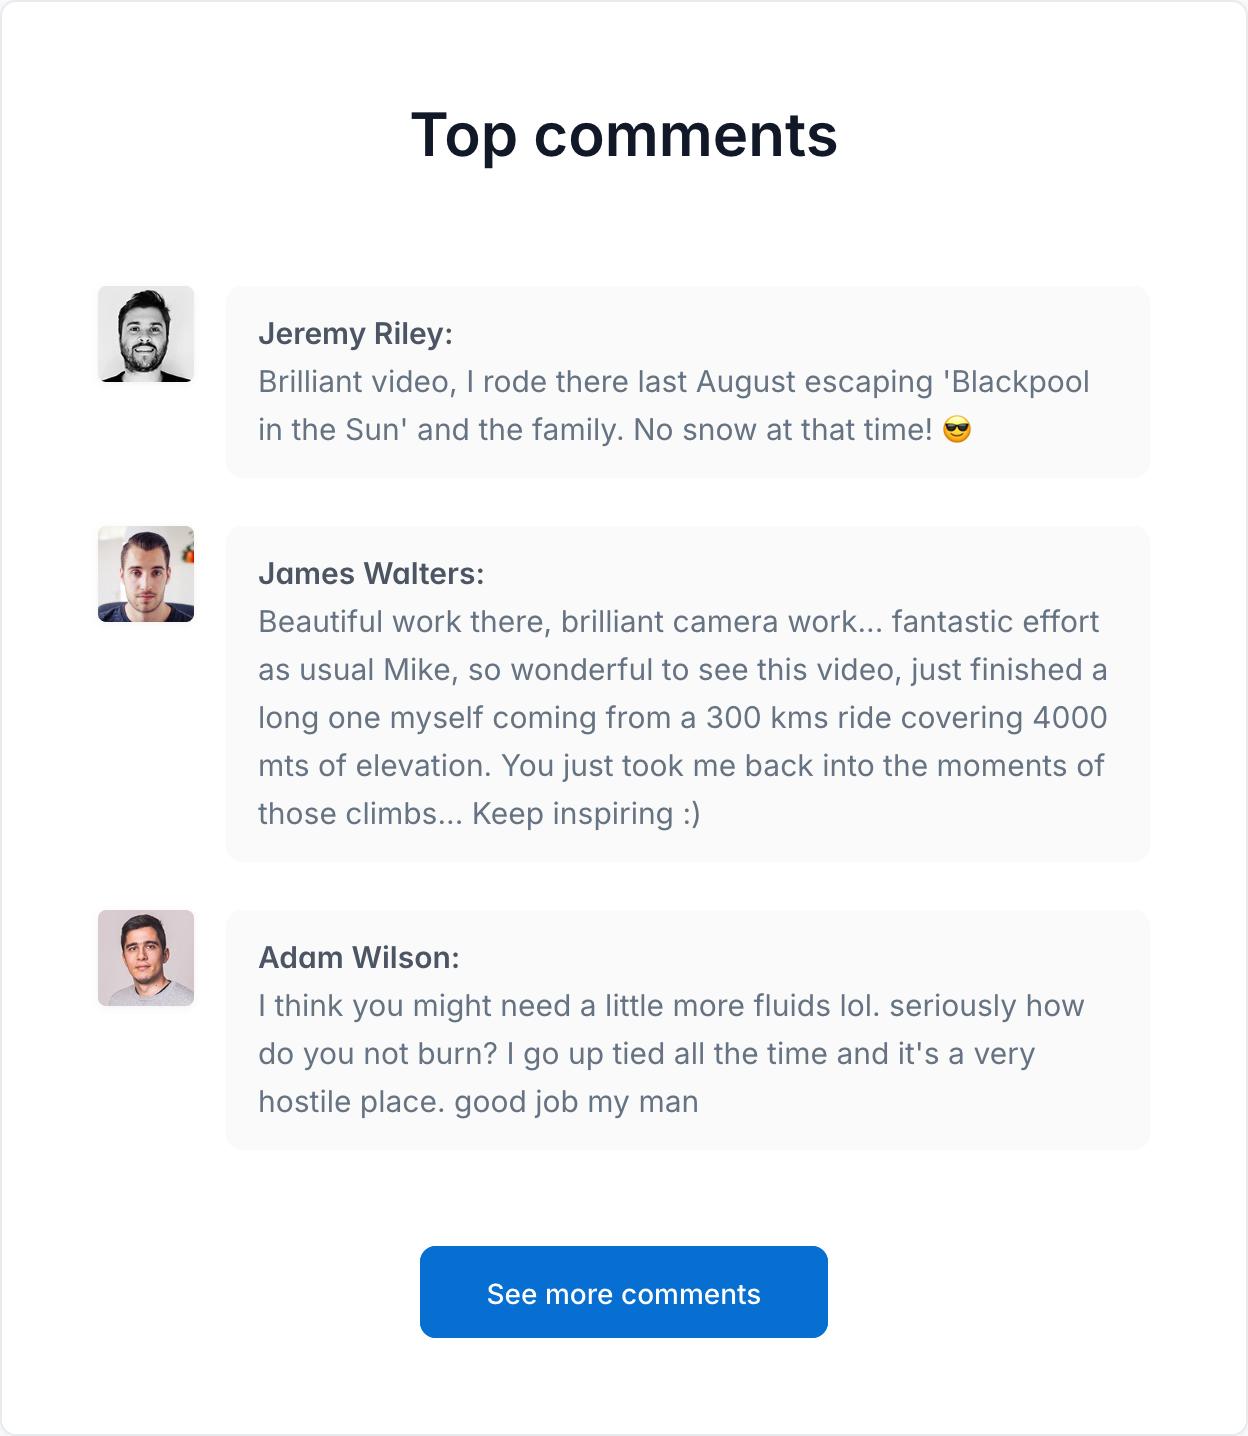This screenshot has height=1436, width=1248.
Task: Click the phrase 'Blackpool' in Jeremy's comment
Action: pyautogui.click(x=1020, y=382)
